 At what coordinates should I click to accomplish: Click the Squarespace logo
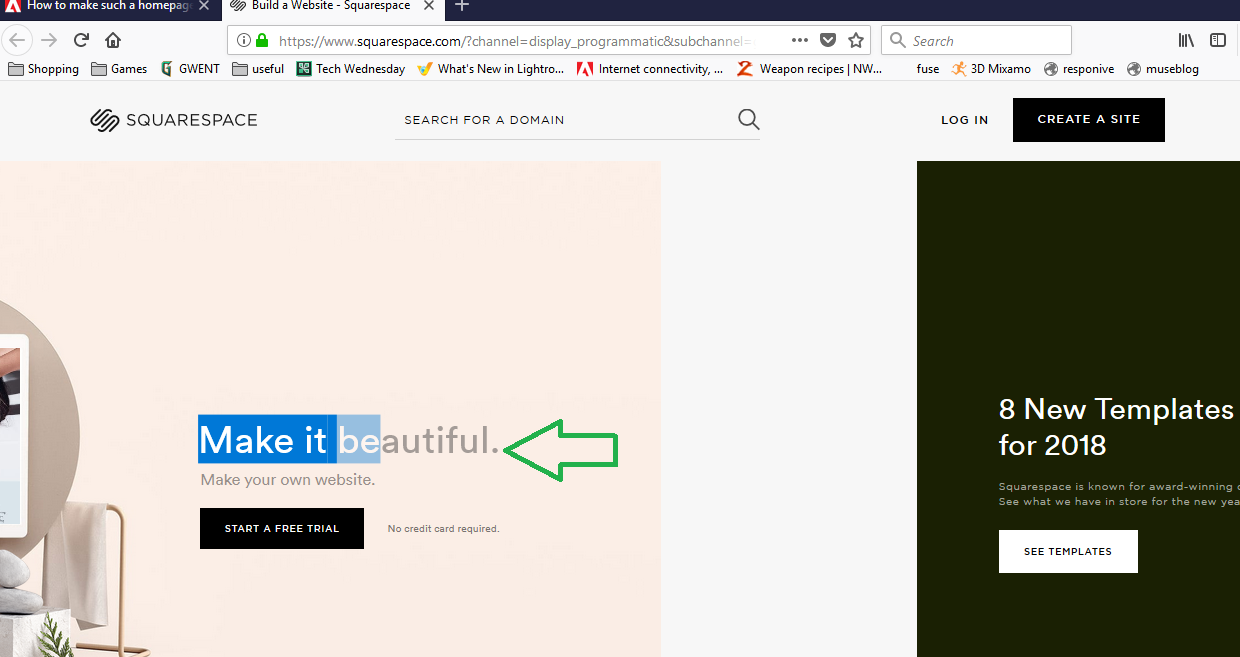click(x=174, y=120)
